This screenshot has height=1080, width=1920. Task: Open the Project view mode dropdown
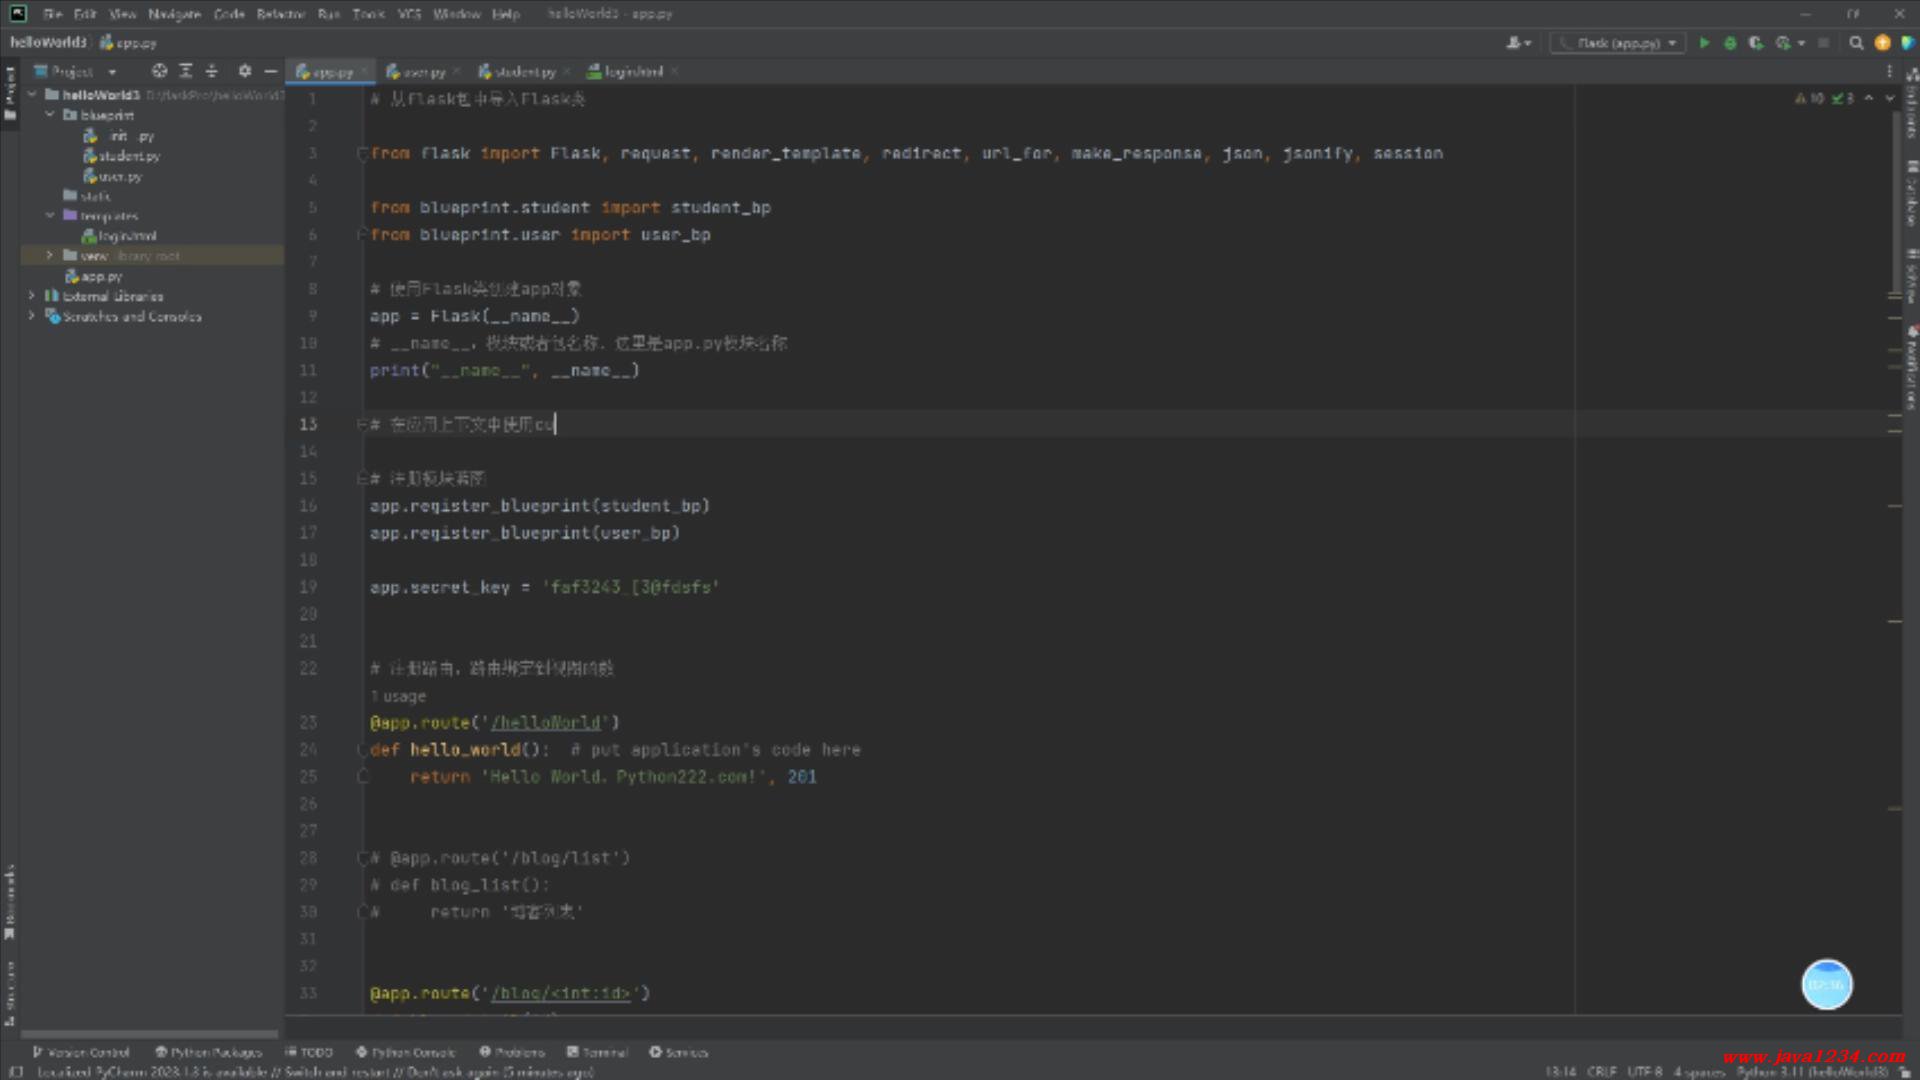tap(76, 71)
